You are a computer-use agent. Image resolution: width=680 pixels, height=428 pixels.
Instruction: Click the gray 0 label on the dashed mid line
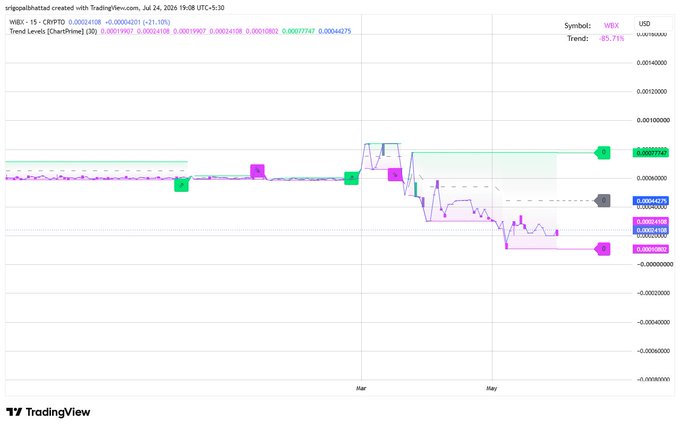point(602,200)
